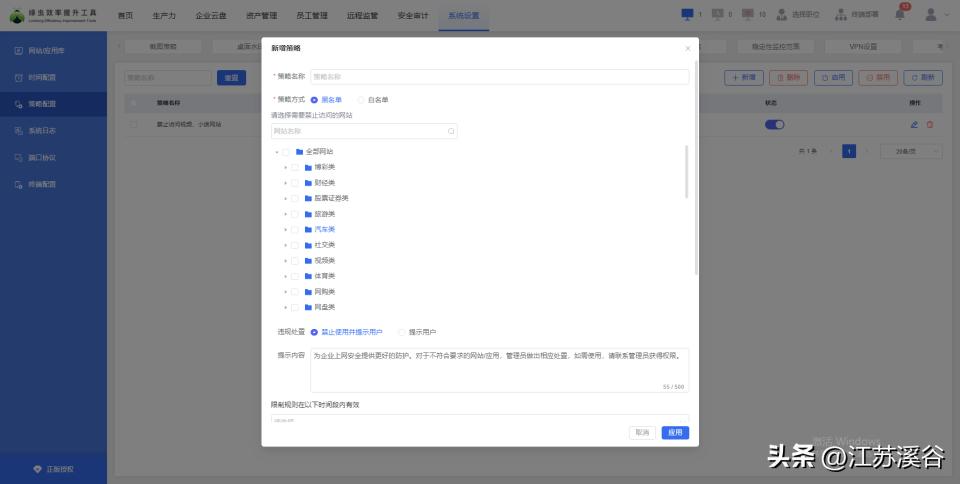This screenshot has height=484, width=960.
Task: Click the folder icon beside 视频类
Action: coord(309,261)
